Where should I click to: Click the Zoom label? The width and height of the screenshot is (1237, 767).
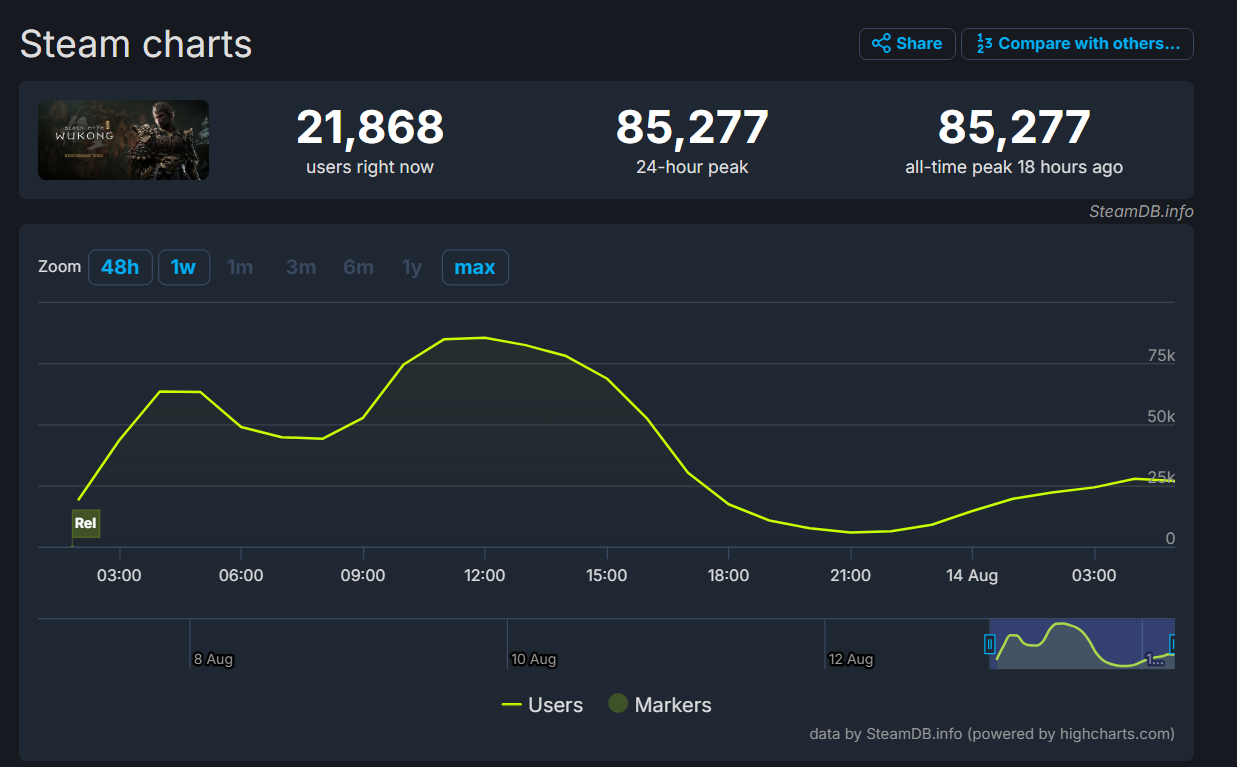click(x=59, y=267)
